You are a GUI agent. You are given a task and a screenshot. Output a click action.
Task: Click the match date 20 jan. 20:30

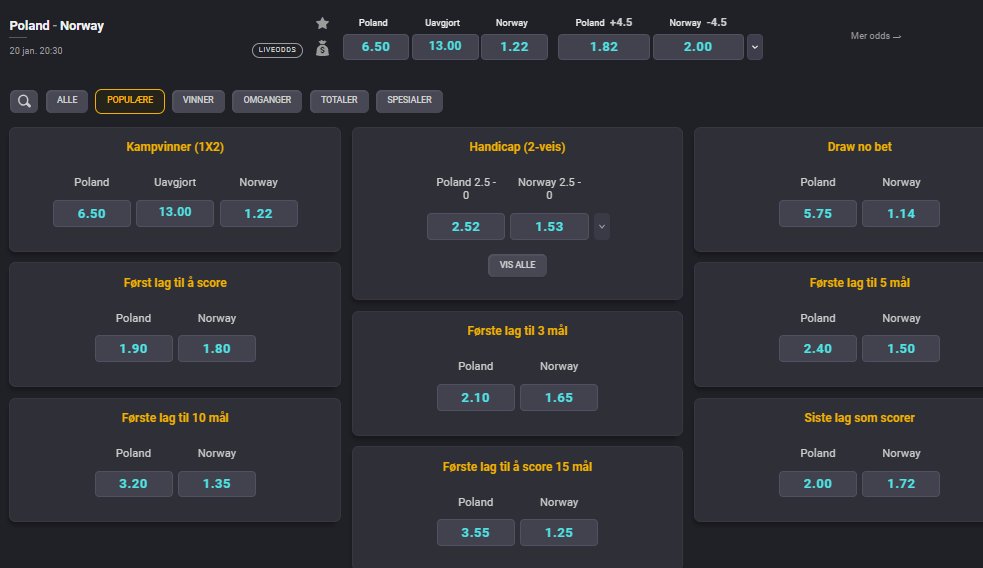36,51
